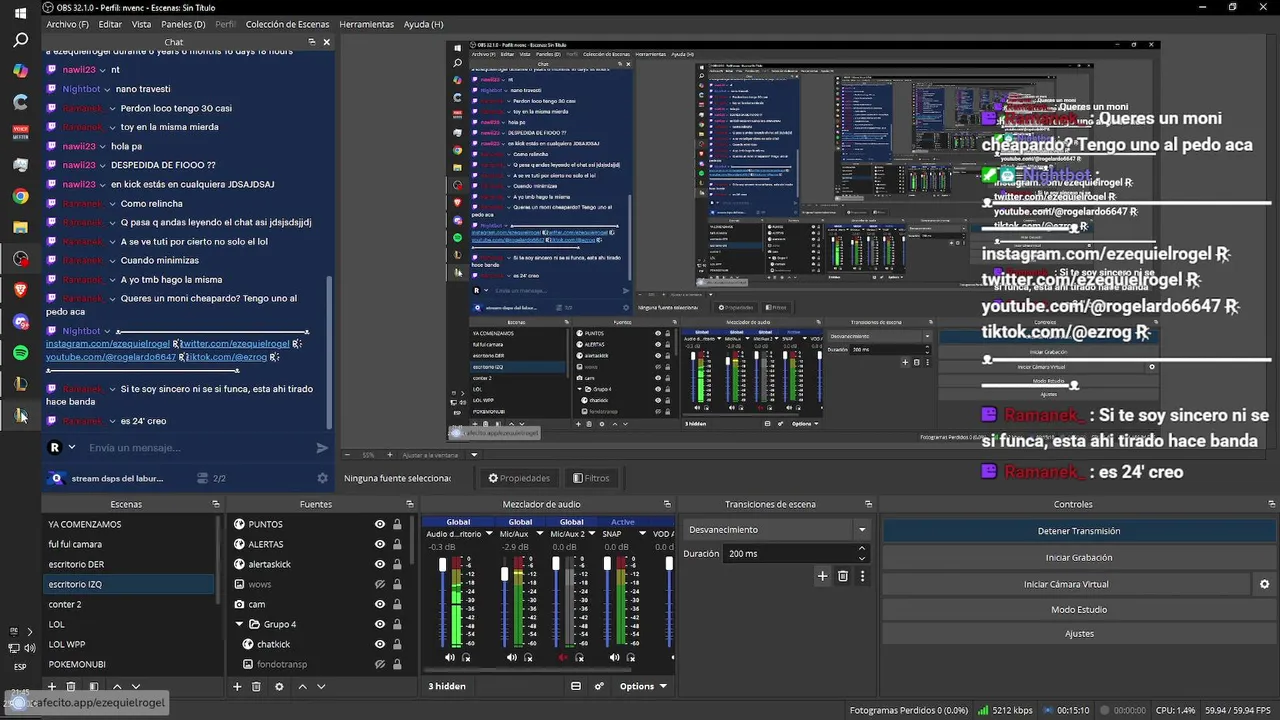Open chat settings gear icon
1280x720 pixels.
click(322, 478)
